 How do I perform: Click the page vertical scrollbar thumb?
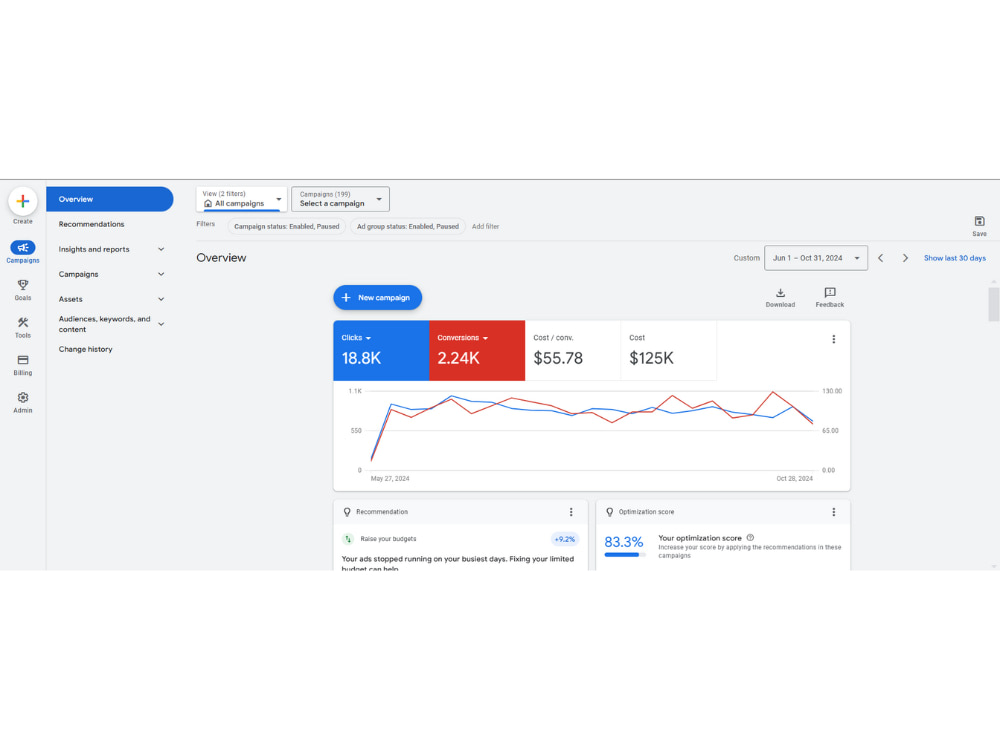[x=993, y=305]
